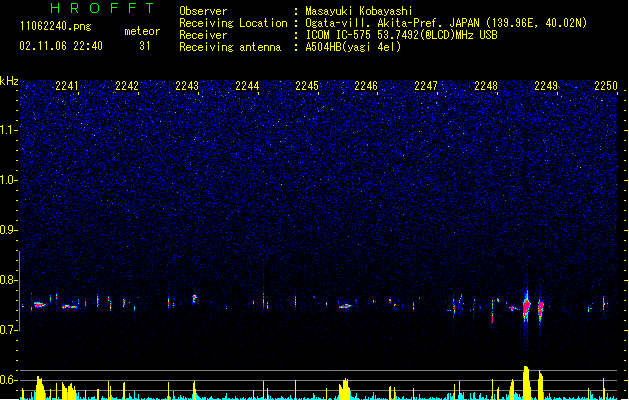Click the tallest yellow intensity peak in bottom graph

coord(526,382)
